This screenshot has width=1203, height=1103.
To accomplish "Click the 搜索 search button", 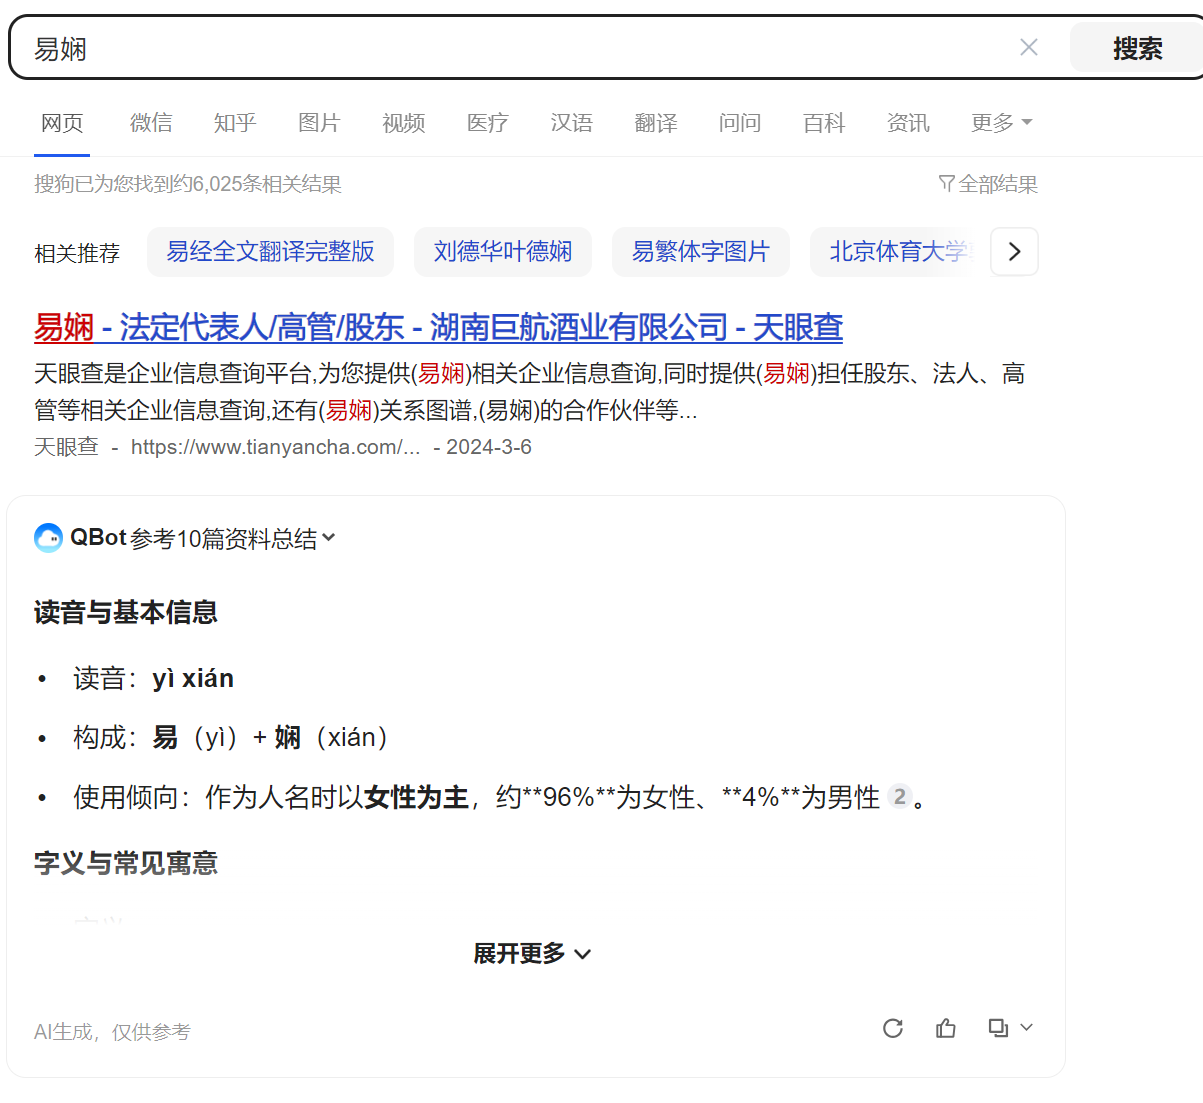I will (x=1137, y=47).
